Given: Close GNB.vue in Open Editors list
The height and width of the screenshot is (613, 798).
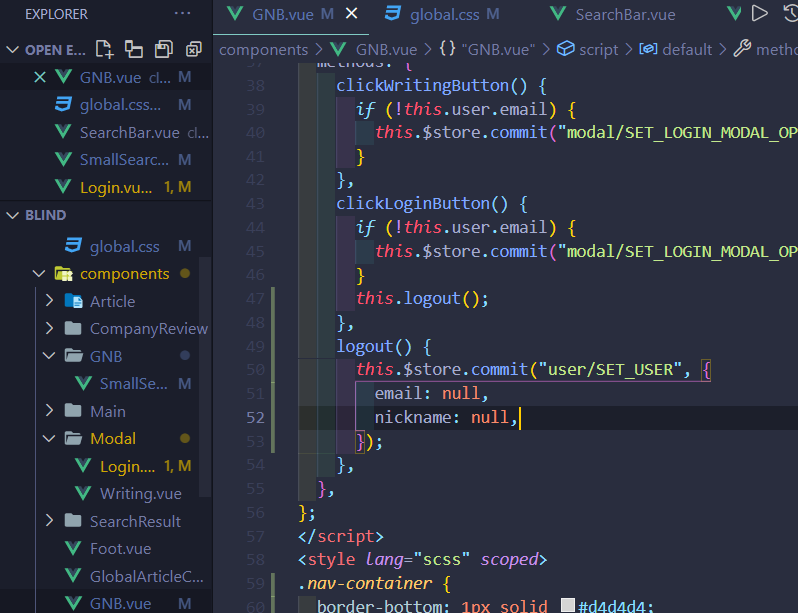Looking at the screenshot, I should click(40, 77).
